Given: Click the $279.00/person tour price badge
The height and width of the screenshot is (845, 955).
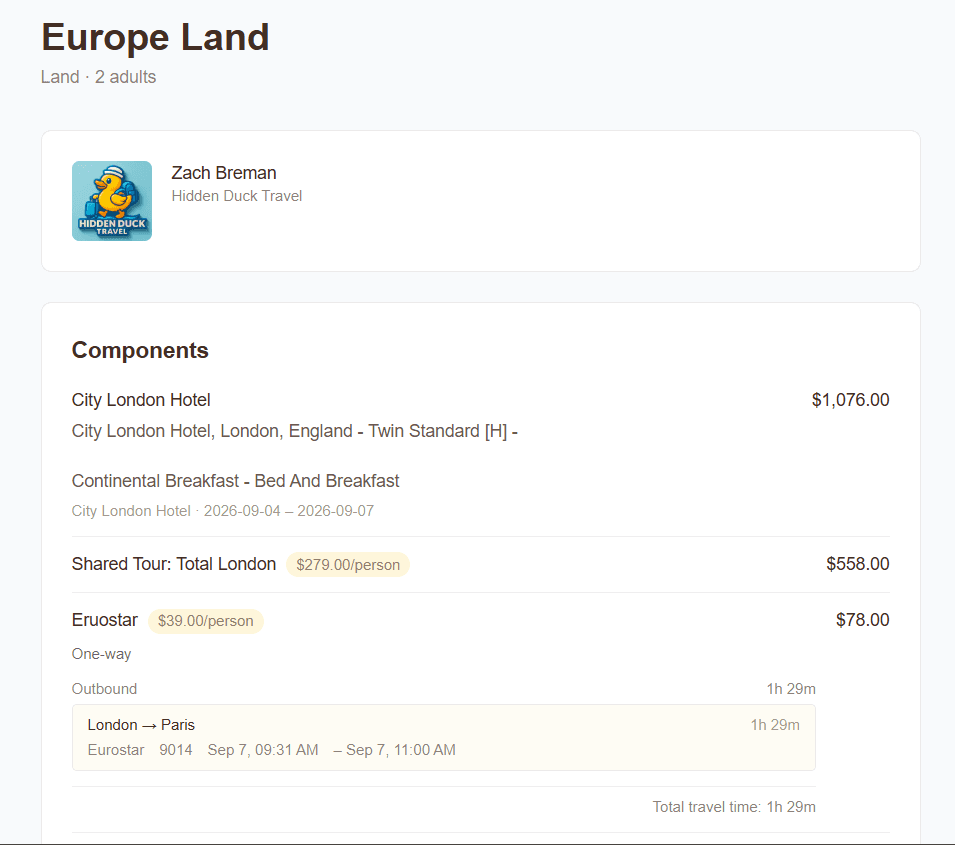Looking at the screenshot, I should [x=347, y=564].
